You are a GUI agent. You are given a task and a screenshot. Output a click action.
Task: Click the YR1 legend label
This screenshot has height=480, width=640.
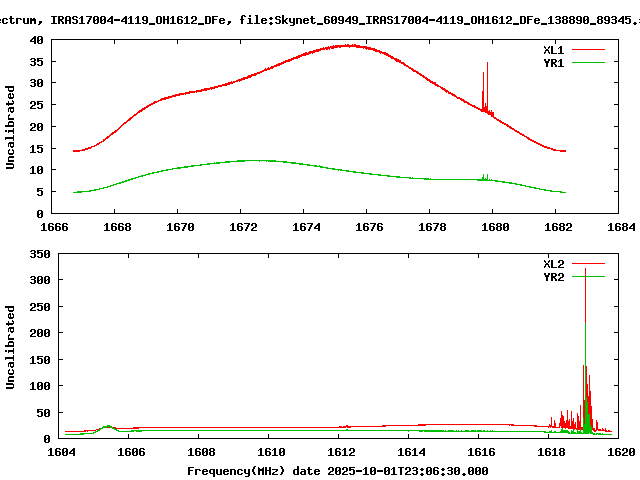point(553,61)
